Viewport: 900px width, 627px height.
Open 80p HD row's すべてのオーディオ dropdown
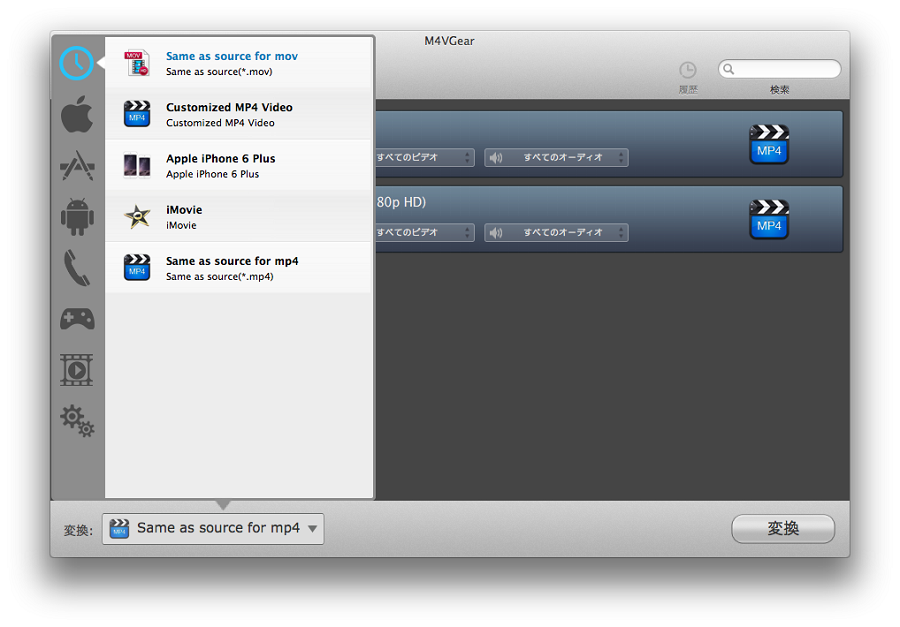tap(556, 233)
